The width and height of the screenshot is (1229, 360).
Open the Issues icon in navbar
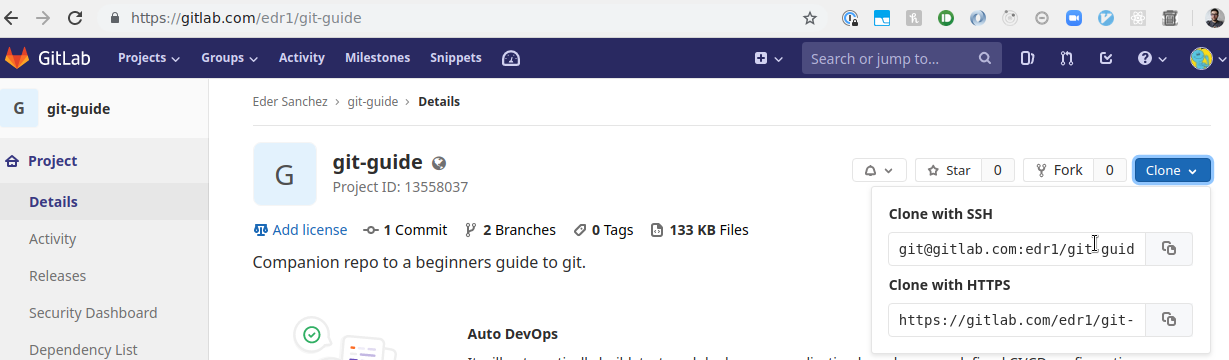pos(1028,58)
